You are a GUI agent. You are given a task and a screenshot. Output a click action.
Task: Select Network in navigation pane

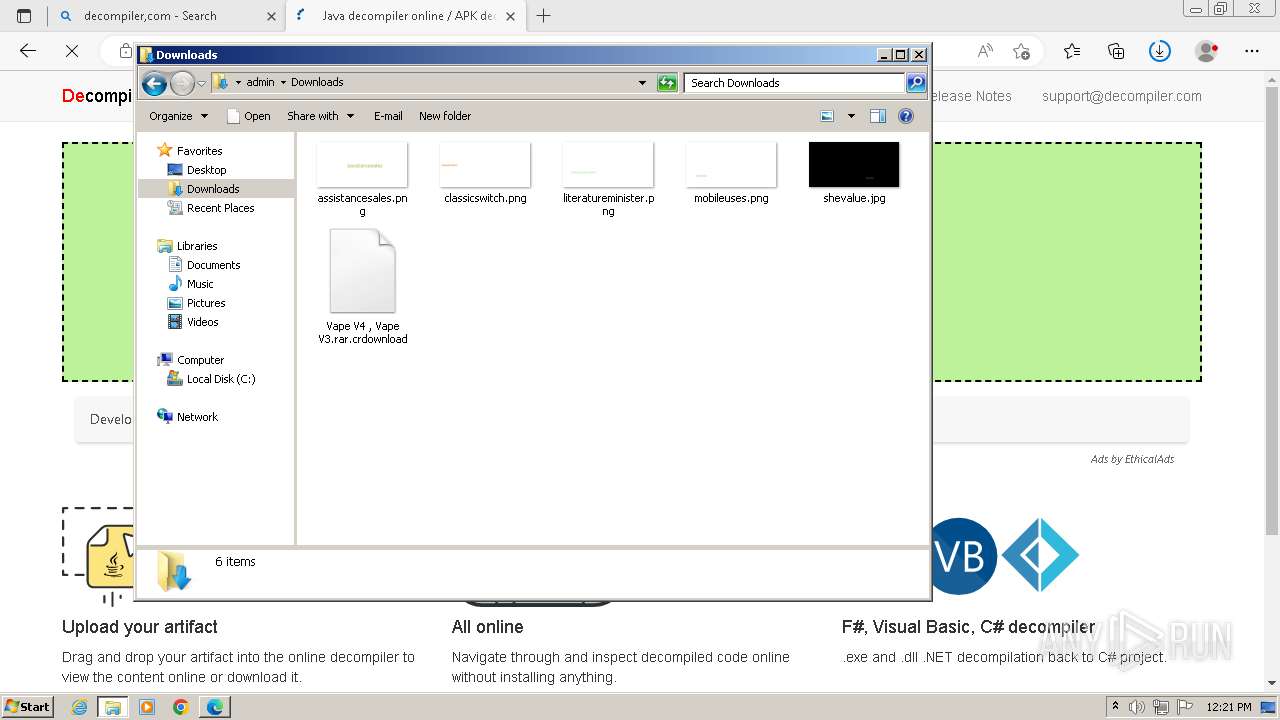pyautogui.click(x=197, y=417)
